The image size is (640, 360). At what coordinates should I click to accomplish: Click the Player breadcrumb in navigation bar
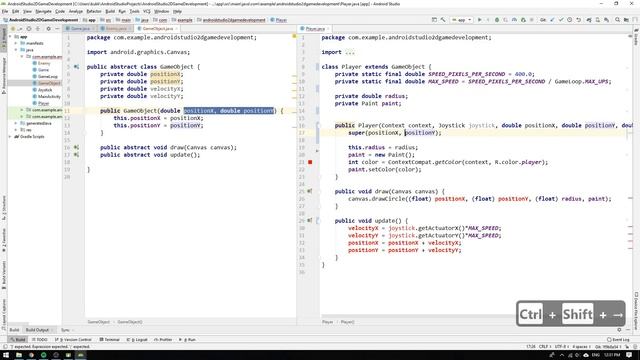[278, 20]
